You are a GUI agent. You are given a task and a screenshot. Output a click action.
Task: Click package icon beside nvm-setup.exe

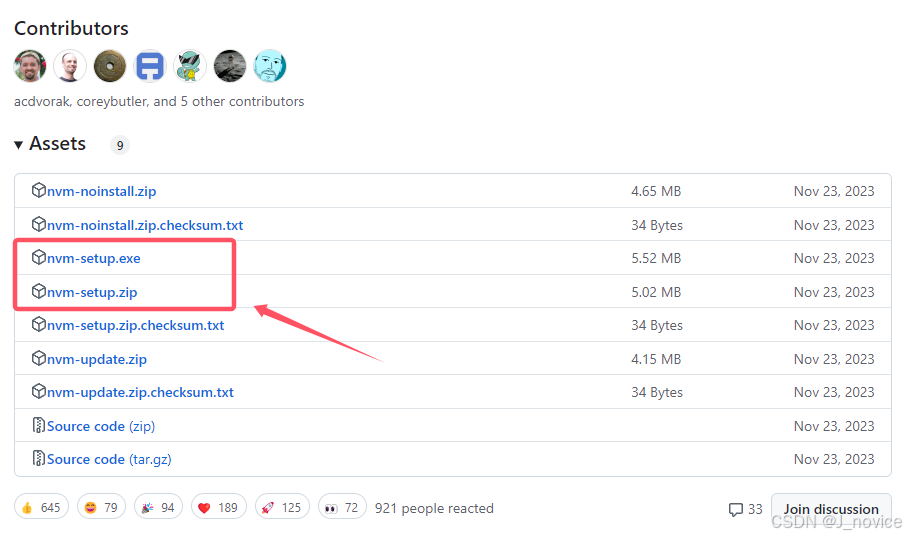(x=39, y=257)
